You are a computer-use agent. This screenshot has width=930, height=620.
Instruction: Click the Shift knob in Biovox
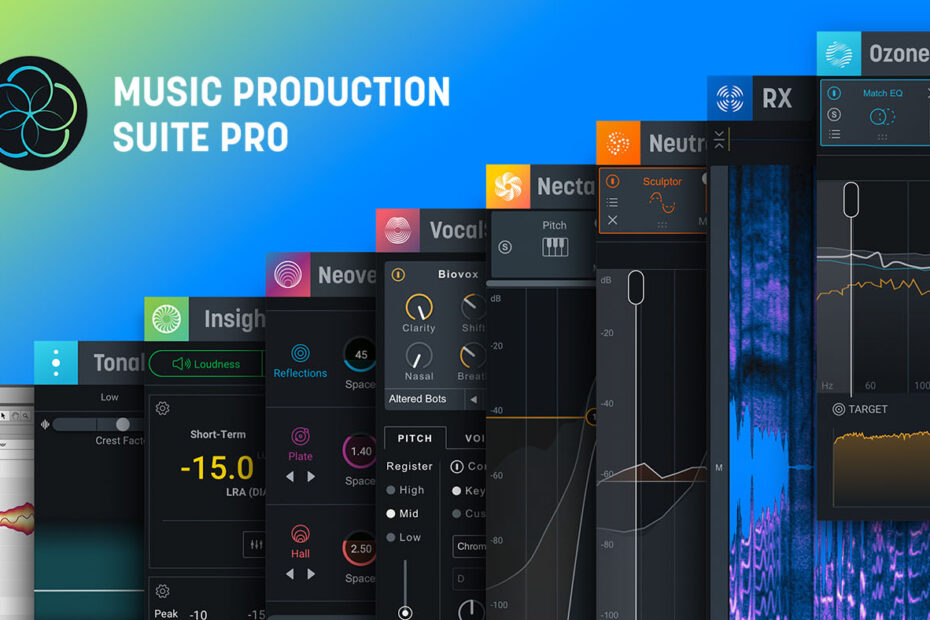click(x=473, y=307)
